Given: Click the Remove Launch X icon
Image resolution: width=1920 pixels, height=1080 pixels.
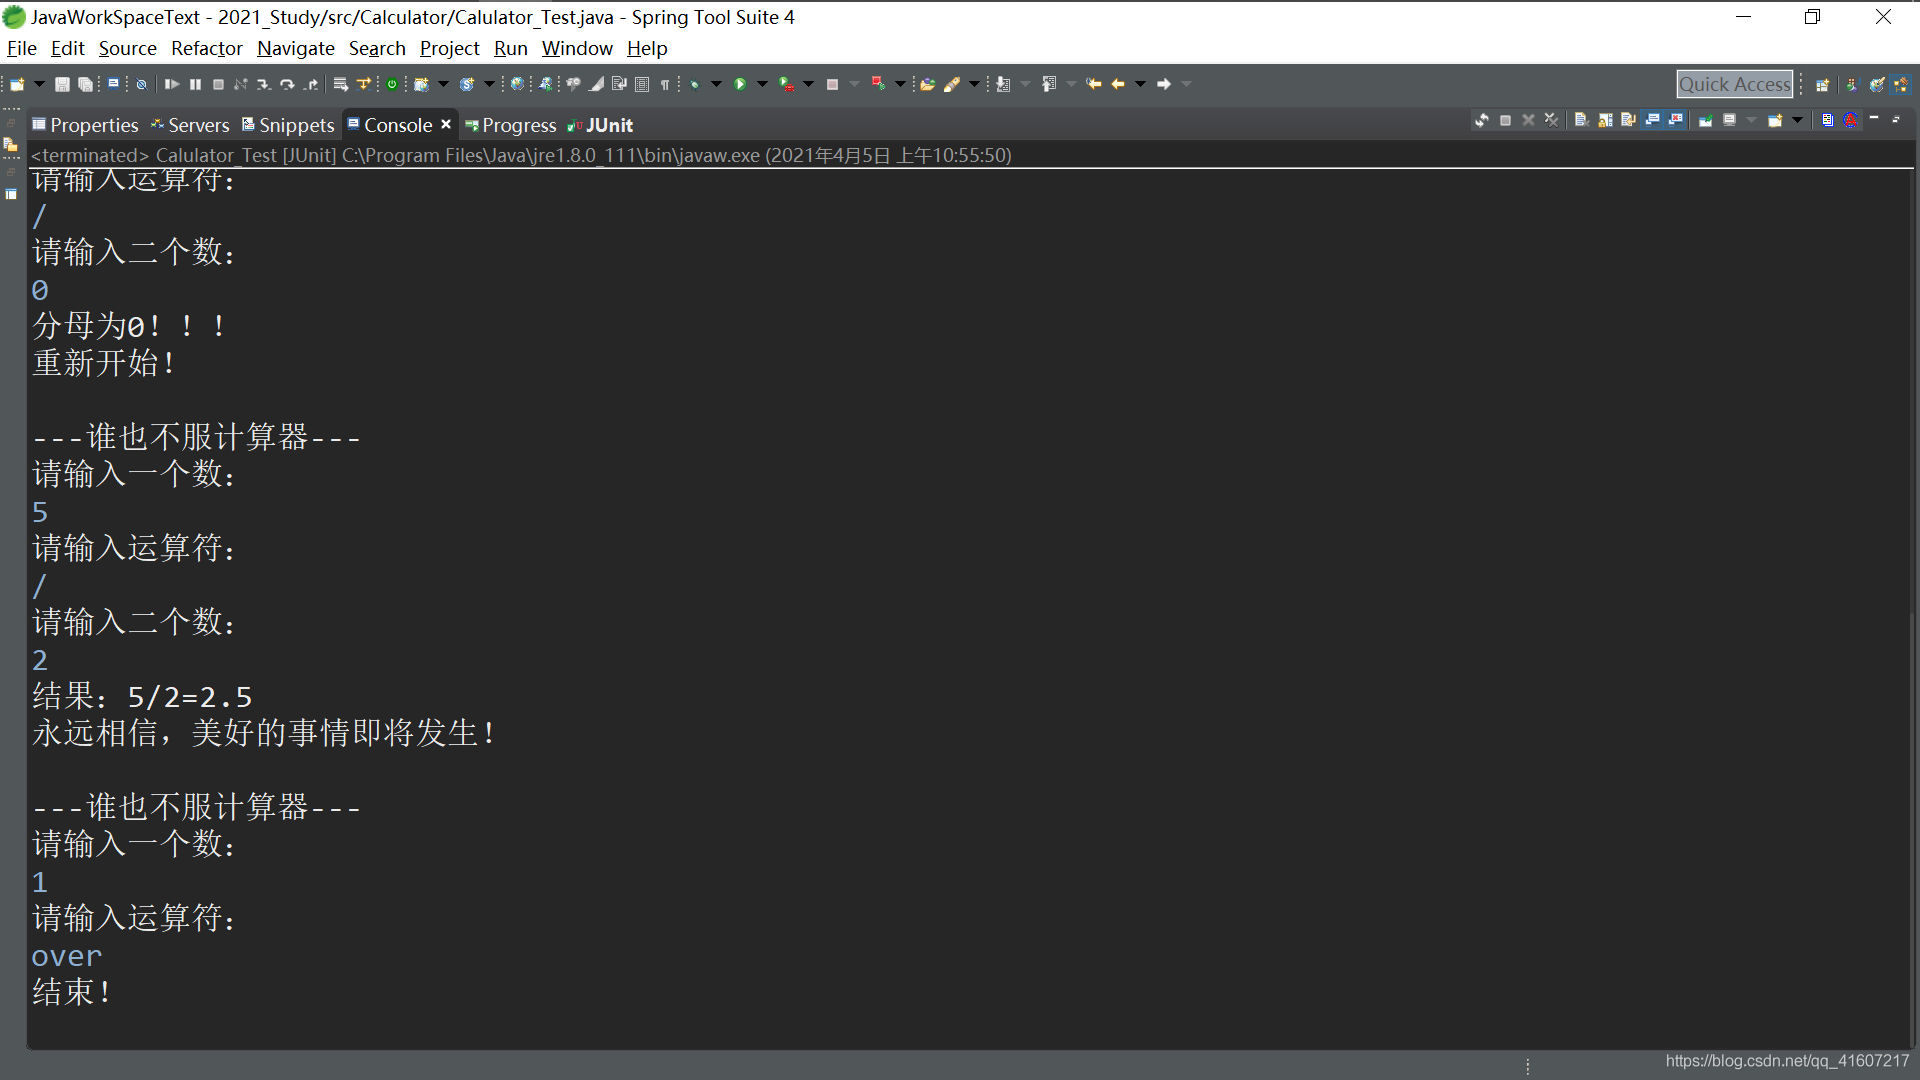Looking at the screenshot, I should tap(1528, 120).
